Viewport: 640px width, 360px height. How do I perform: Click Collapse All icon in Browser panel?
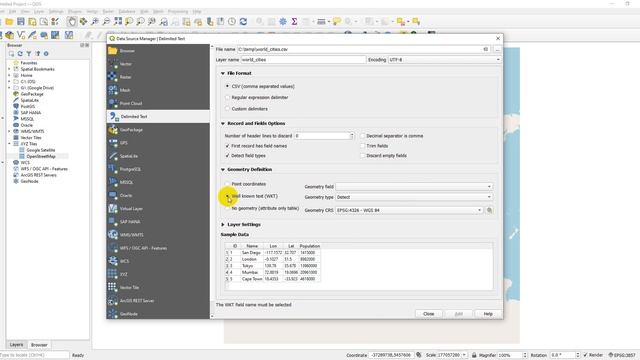38,53
